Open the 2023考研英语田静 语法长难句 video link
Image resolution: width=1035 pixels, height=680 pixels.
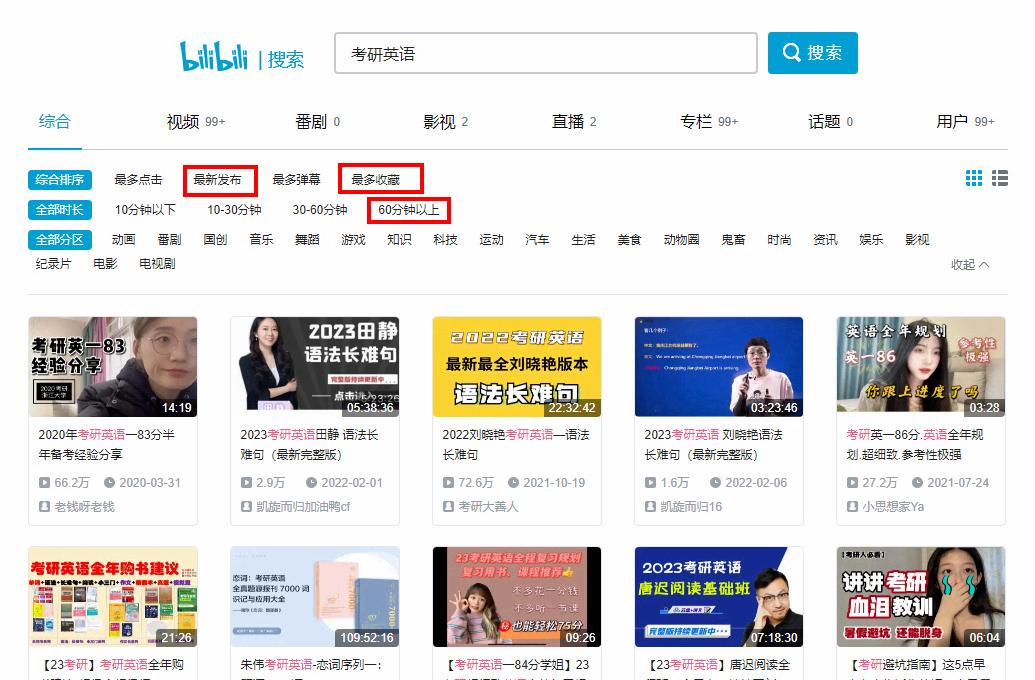point(307,446)
